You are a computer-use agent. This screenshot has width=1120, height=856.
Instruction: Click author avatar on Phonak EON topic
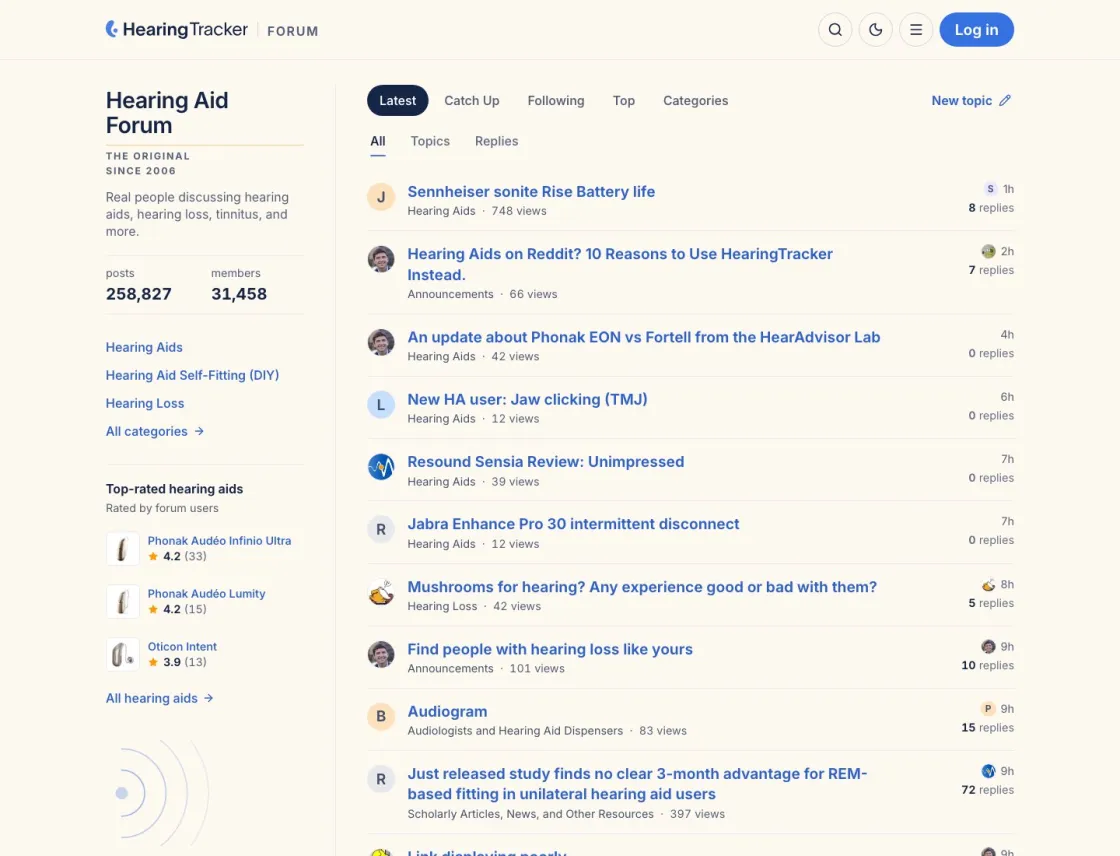(381, 342)
